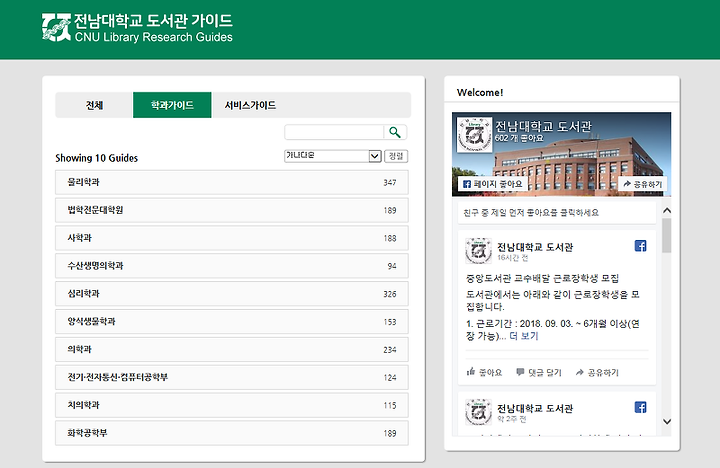
Task: Select the 전체 tab
Action: [94, 105]
